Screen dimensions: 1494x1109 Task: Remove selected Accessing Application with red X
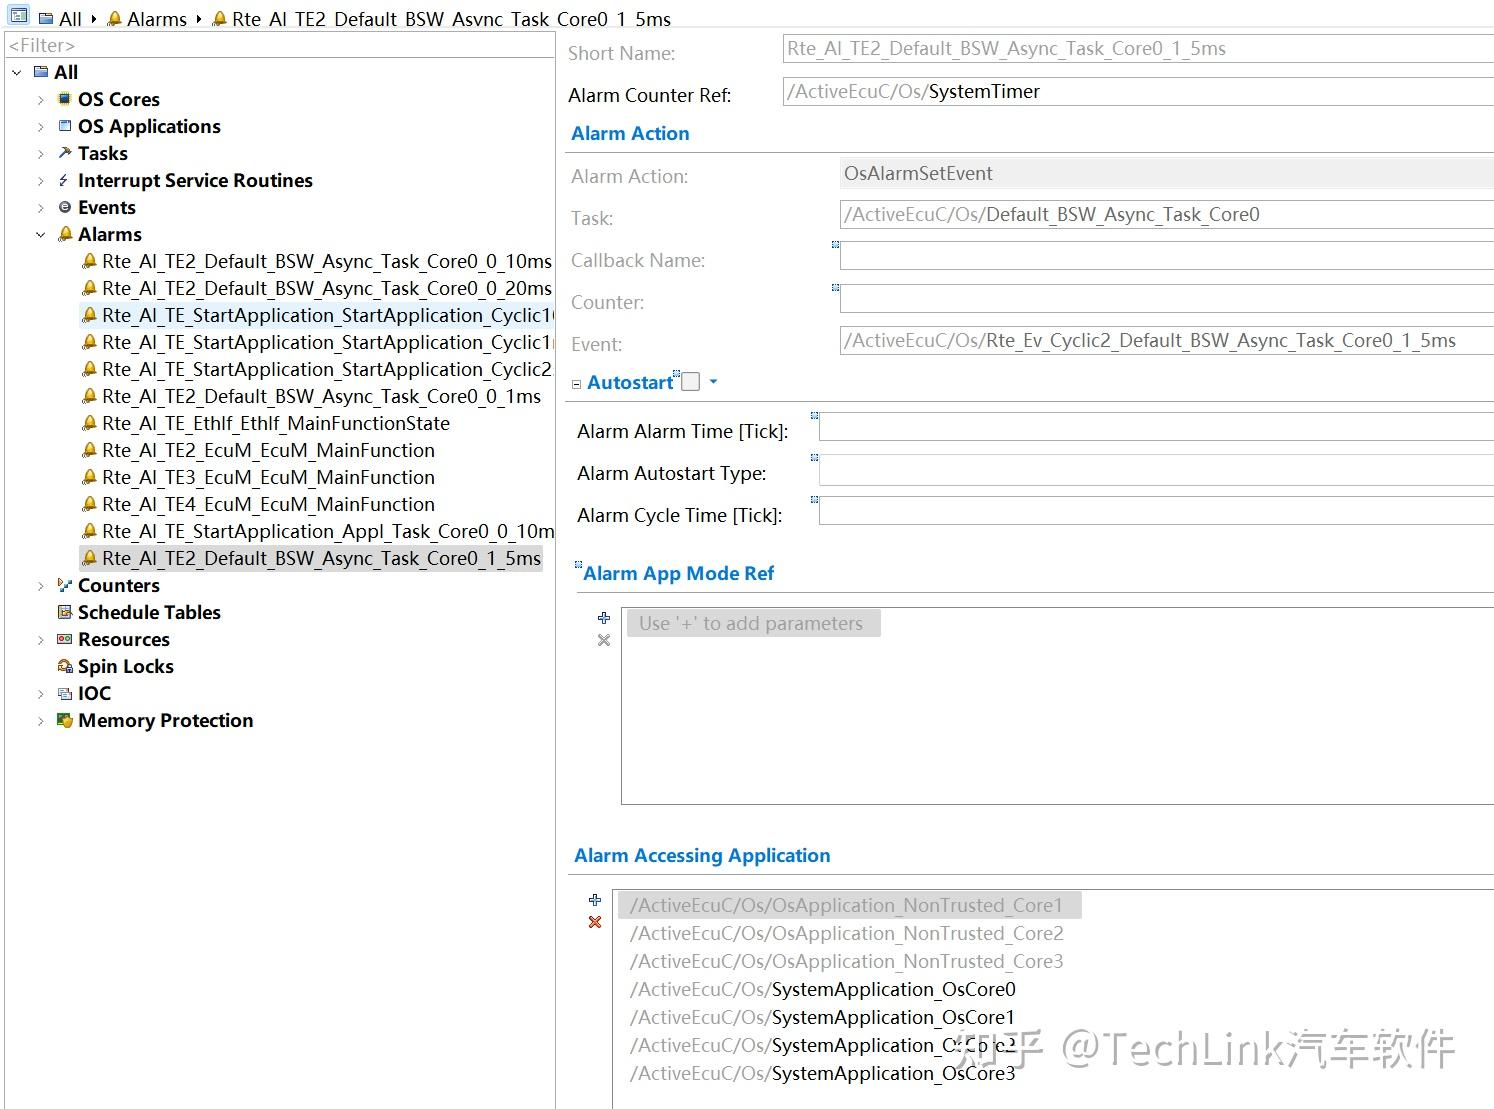[x=595, y=922]
